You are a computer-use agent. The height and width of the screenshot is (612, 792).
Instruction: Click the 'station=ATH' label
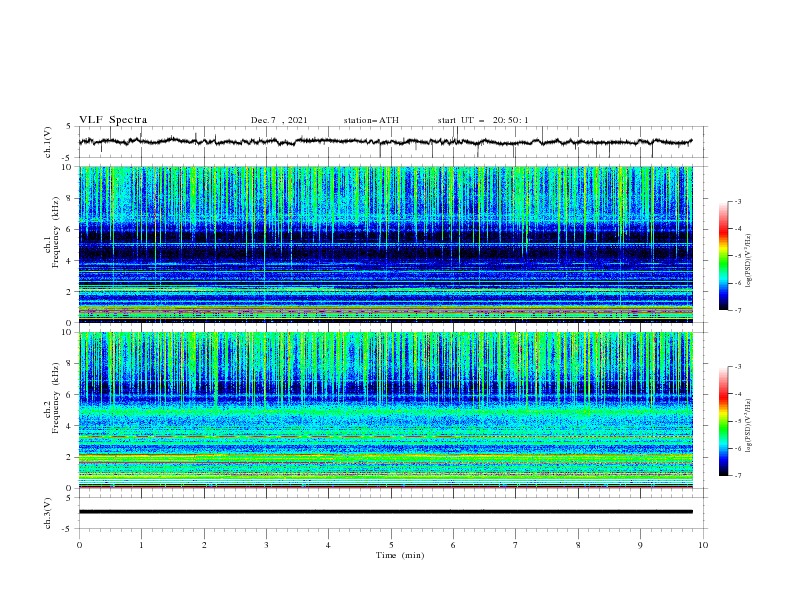click(x=371, y=120)
